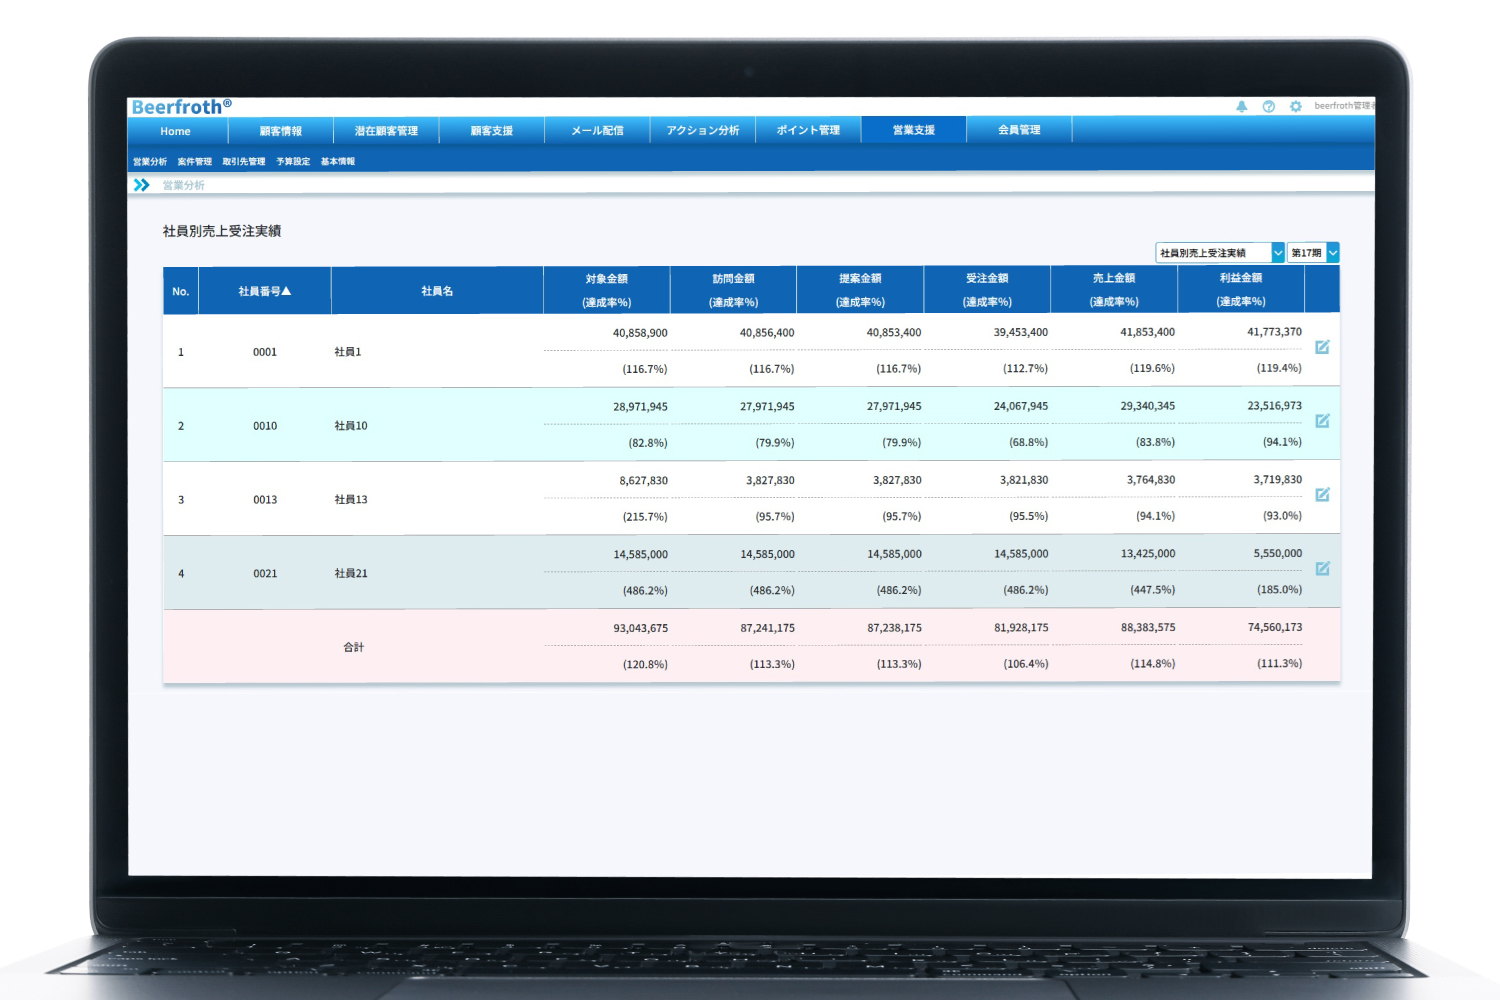Open the 社員別売上受注実績 report dropdown
Screen dimensions: 1500x1000
[1219, 253]
